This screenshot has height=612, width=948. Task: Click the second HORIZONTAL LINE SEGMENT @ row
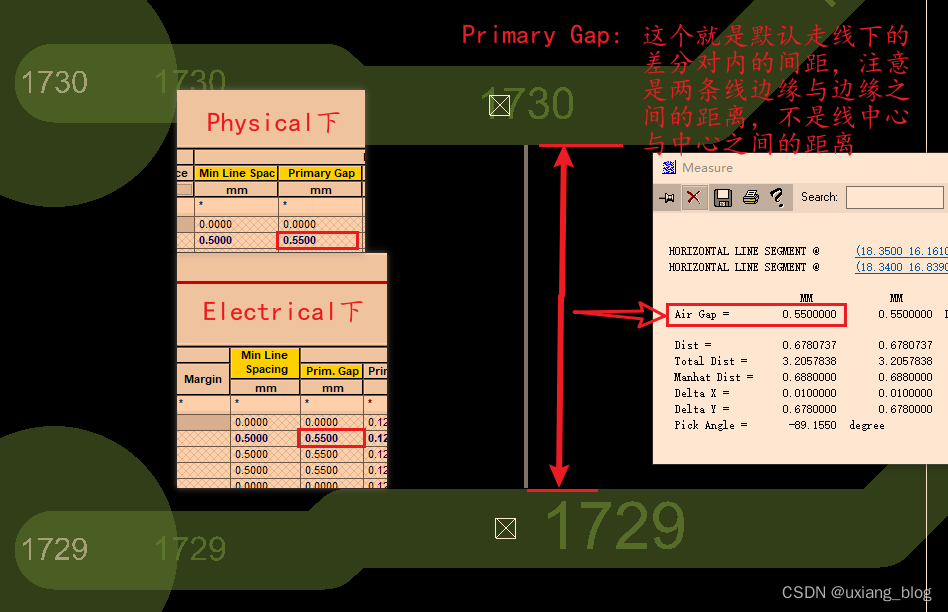coord(744,267)
